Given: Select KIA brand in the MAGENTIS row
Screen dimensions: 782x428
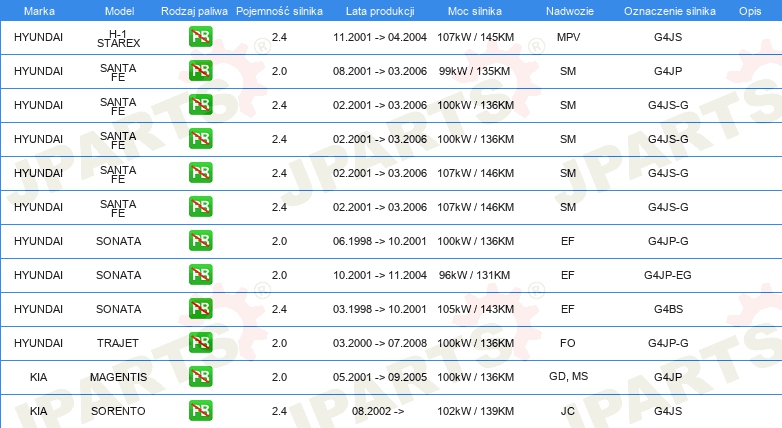Looking at the screenshot, I should tap(38, 377).
